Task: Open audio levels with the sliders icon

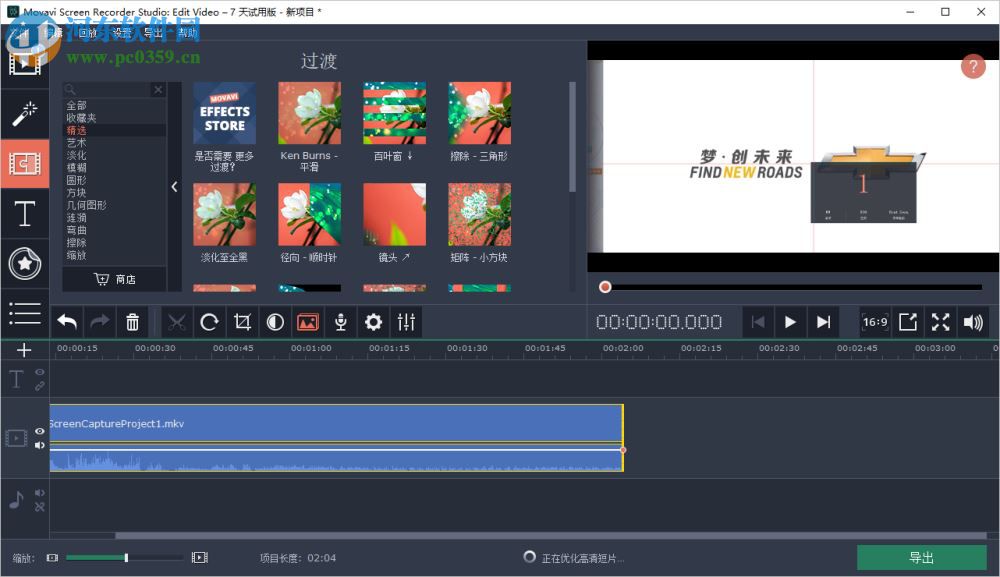Action: tap(406, 322)
